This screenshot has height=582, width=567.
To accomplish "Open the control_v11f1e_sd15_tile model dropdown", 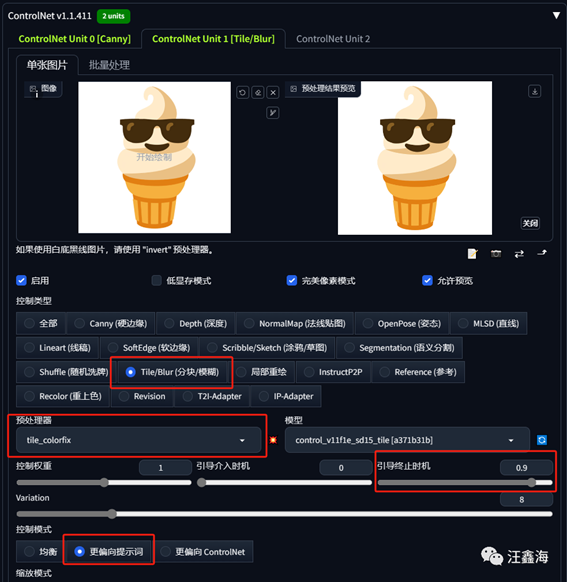I will 407,440.
